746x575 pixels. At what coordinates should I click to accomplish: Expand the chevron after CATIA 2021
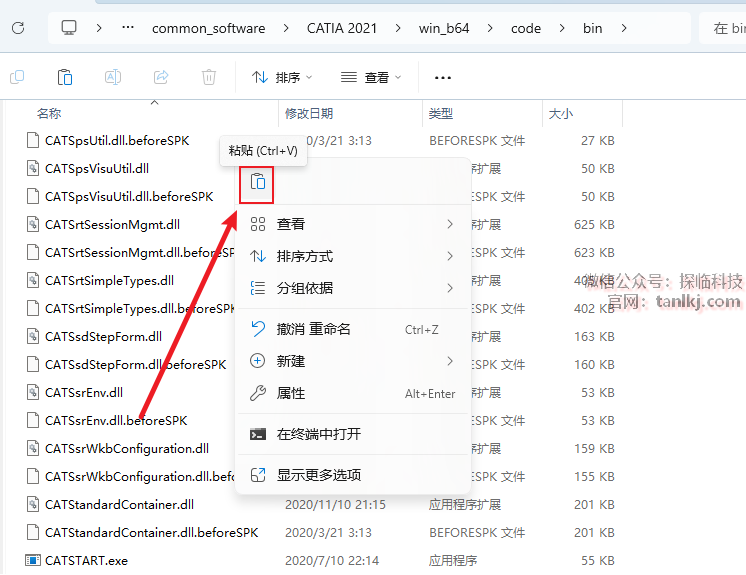[398, 28]
